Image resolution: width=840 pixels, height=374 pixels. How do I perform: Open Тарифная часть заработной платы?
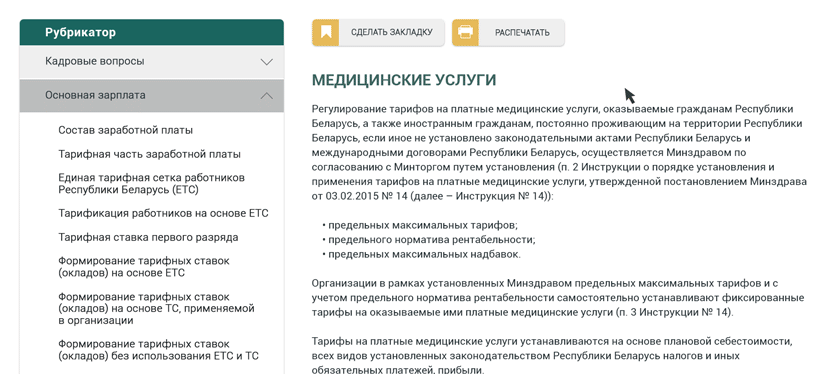pyautogui.click(x=149, y=154)
